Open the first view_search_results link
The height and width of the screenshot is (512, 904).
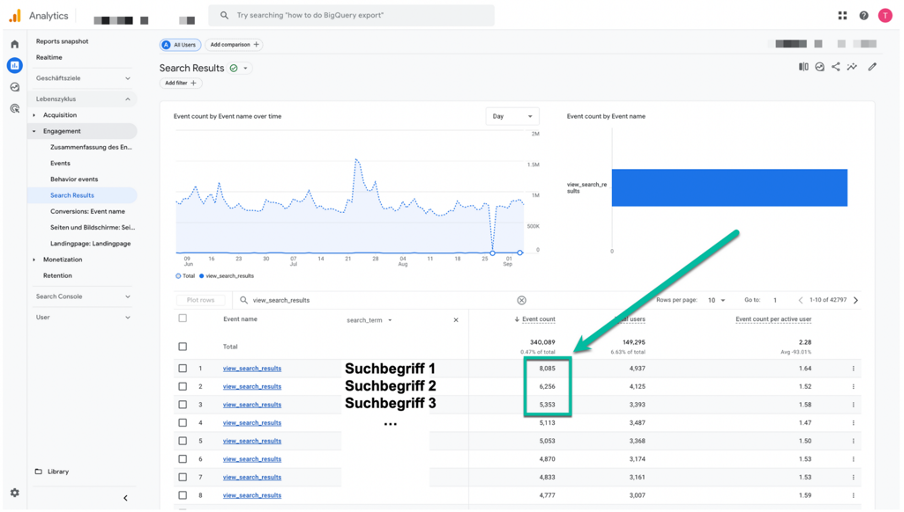click(x=252, y=368)
